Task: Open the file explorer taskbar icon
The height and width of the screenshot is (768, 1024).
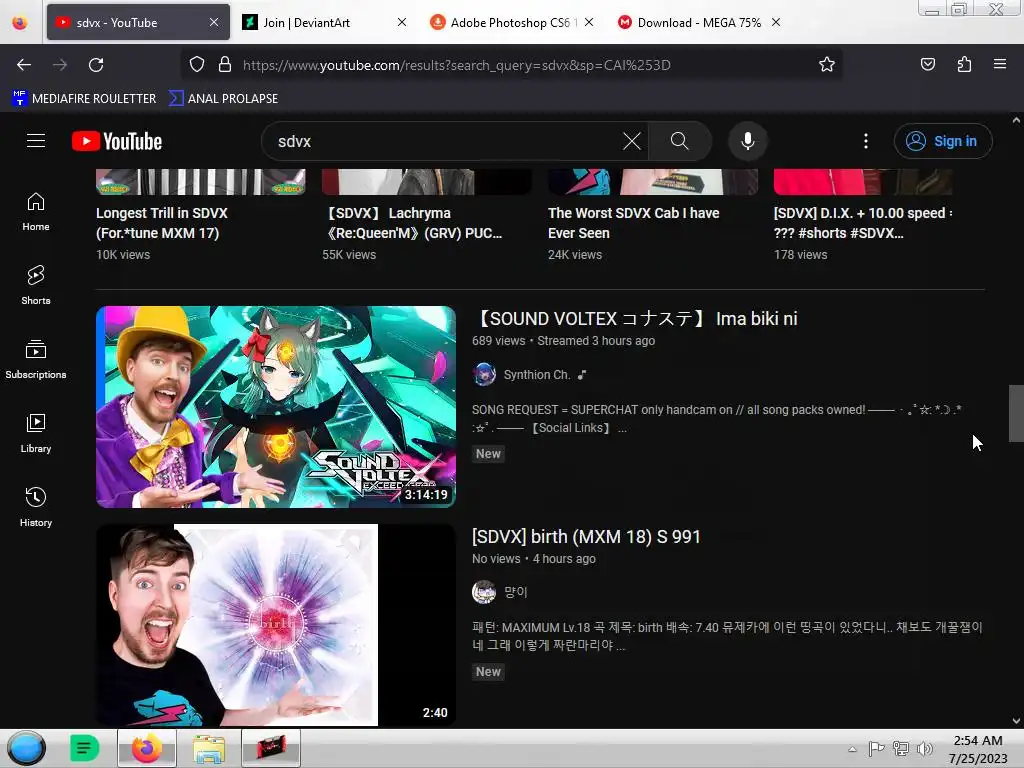Action: tap(209, 748)
